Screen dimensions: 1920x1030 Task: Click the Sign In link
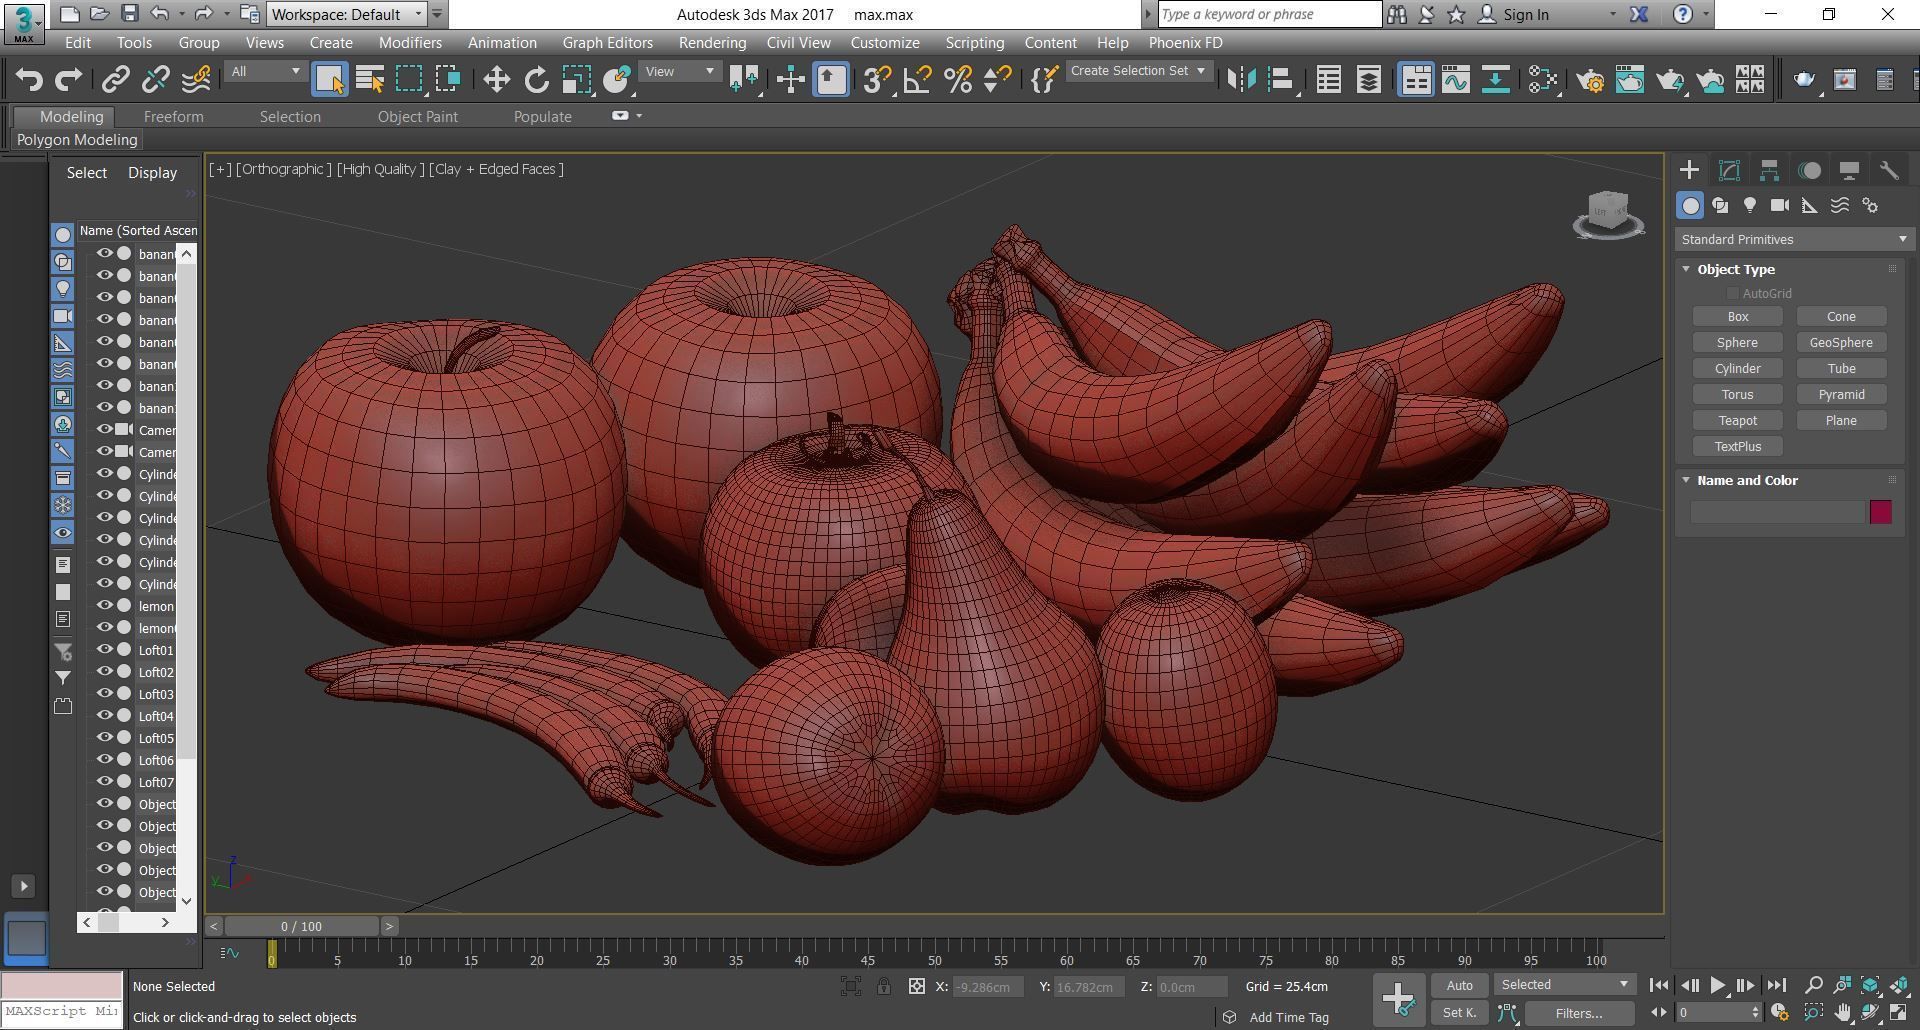click(x=1525, y=14)
